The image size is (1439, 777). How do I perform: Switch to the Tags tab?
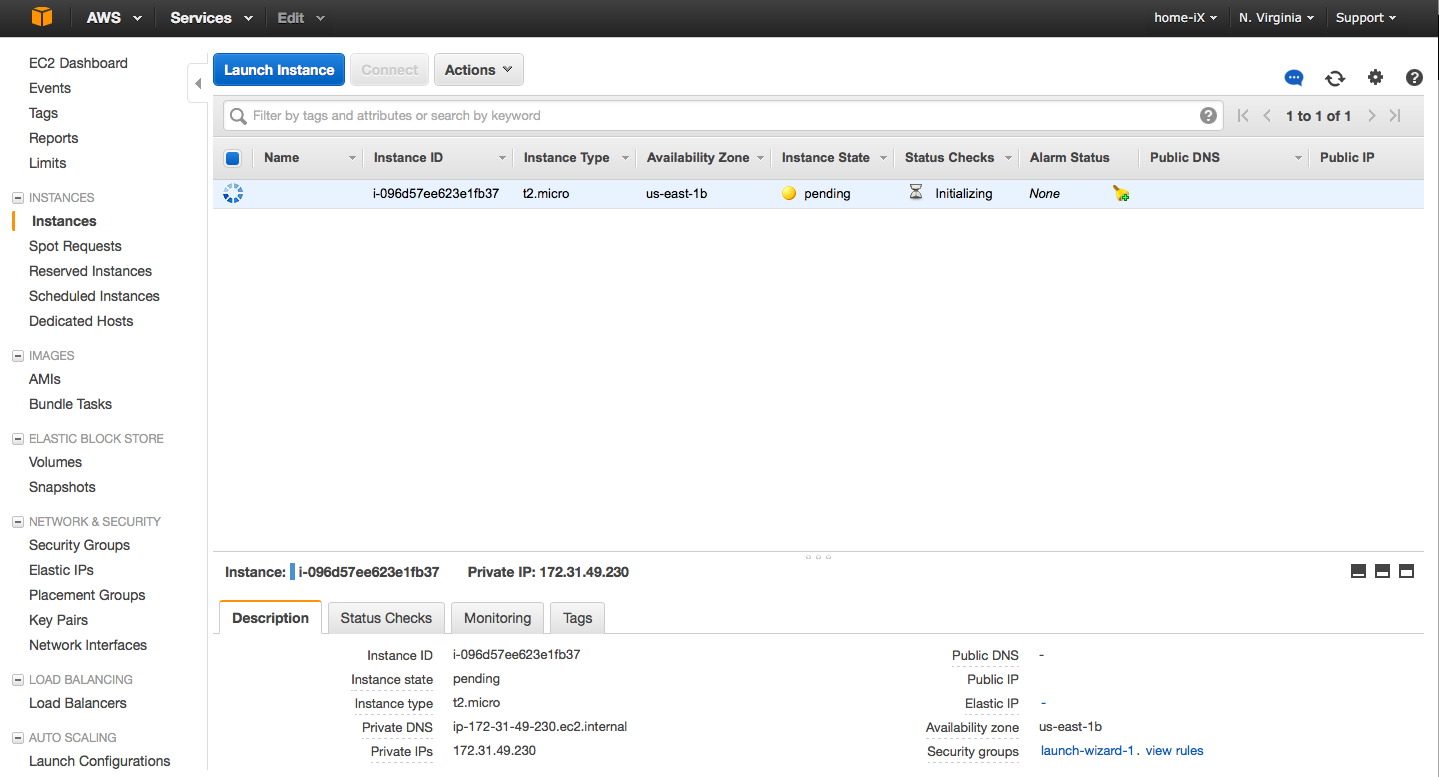pyautogui.click(x=578, y=618)
